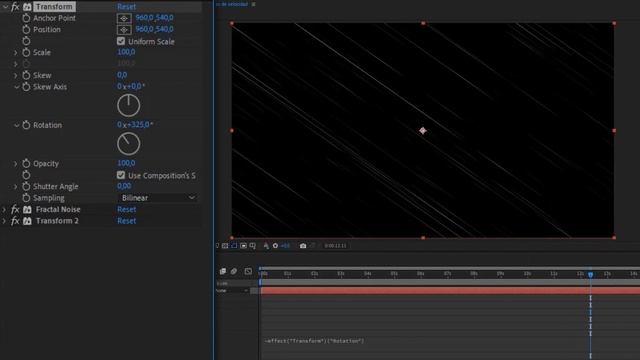Open the Sampling Bilinear dropdown
Viewport: 640px width, 360px height.
pyautogui.click(x=158, y=198)
